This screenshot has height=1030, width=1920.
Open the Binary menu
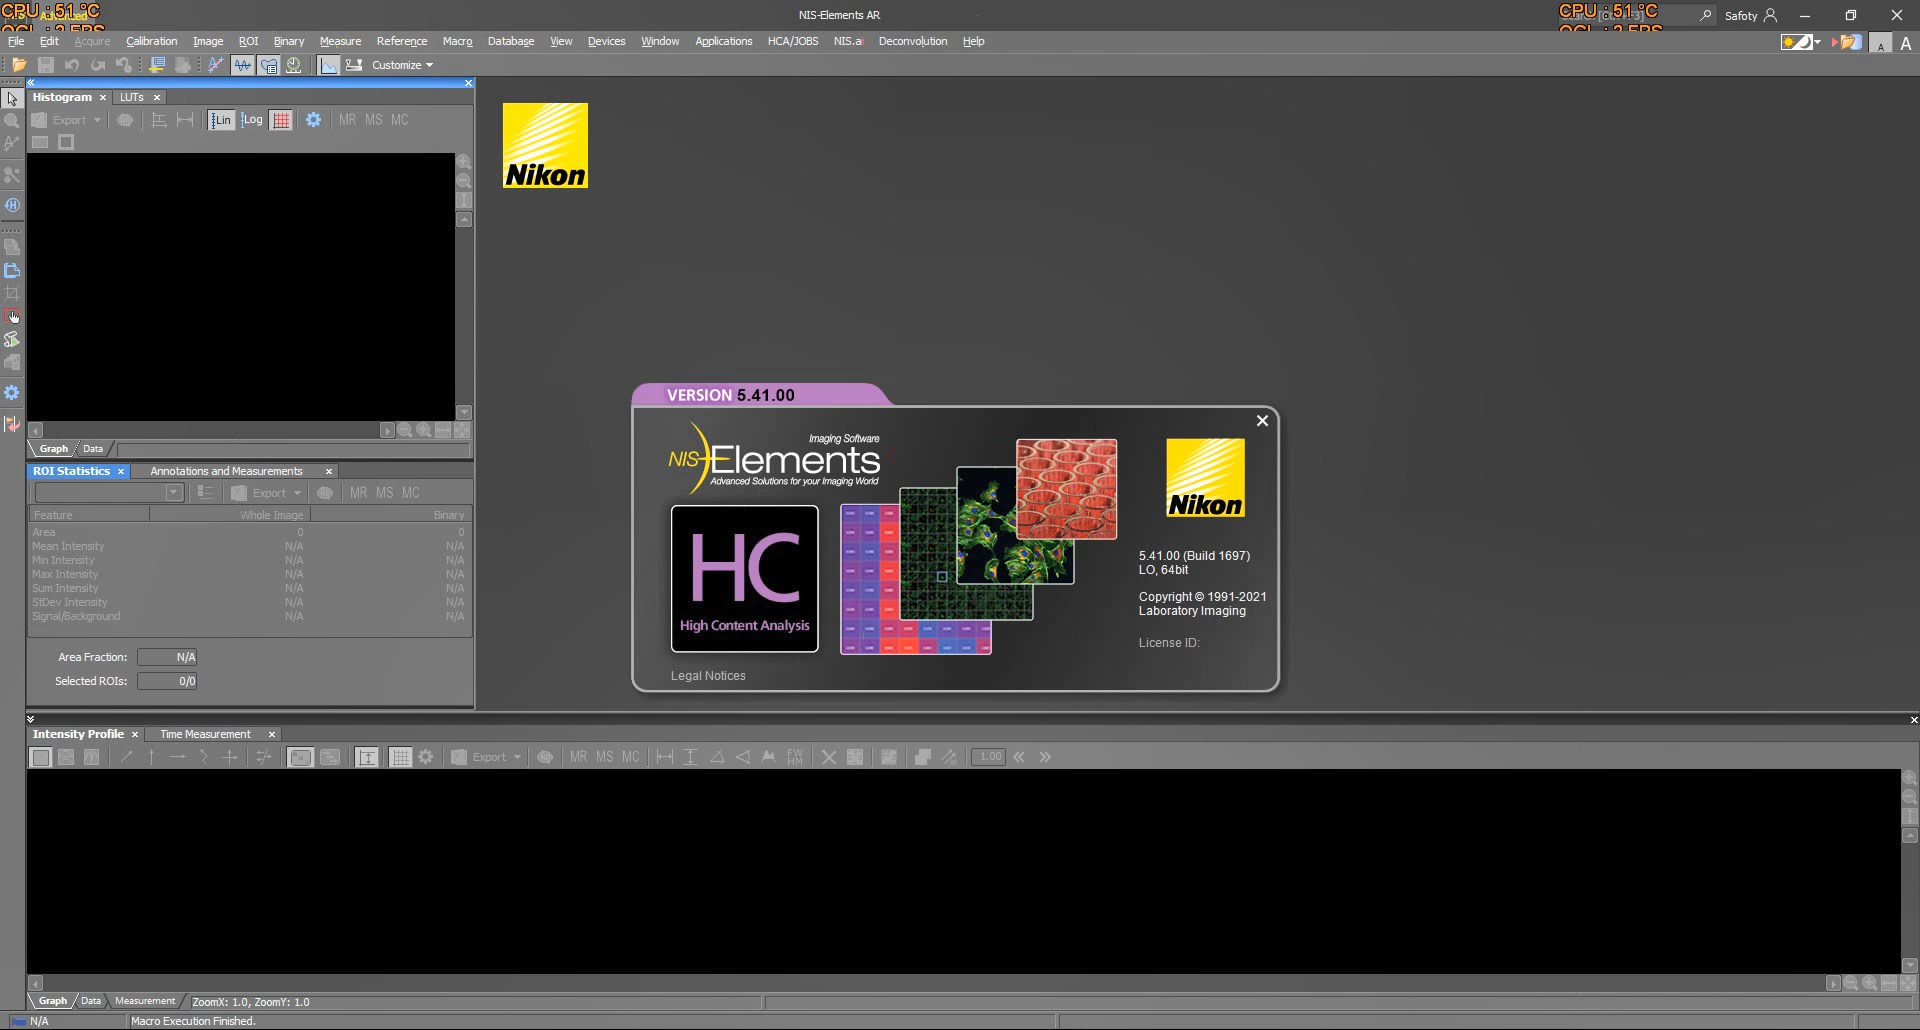click(288, 41)
